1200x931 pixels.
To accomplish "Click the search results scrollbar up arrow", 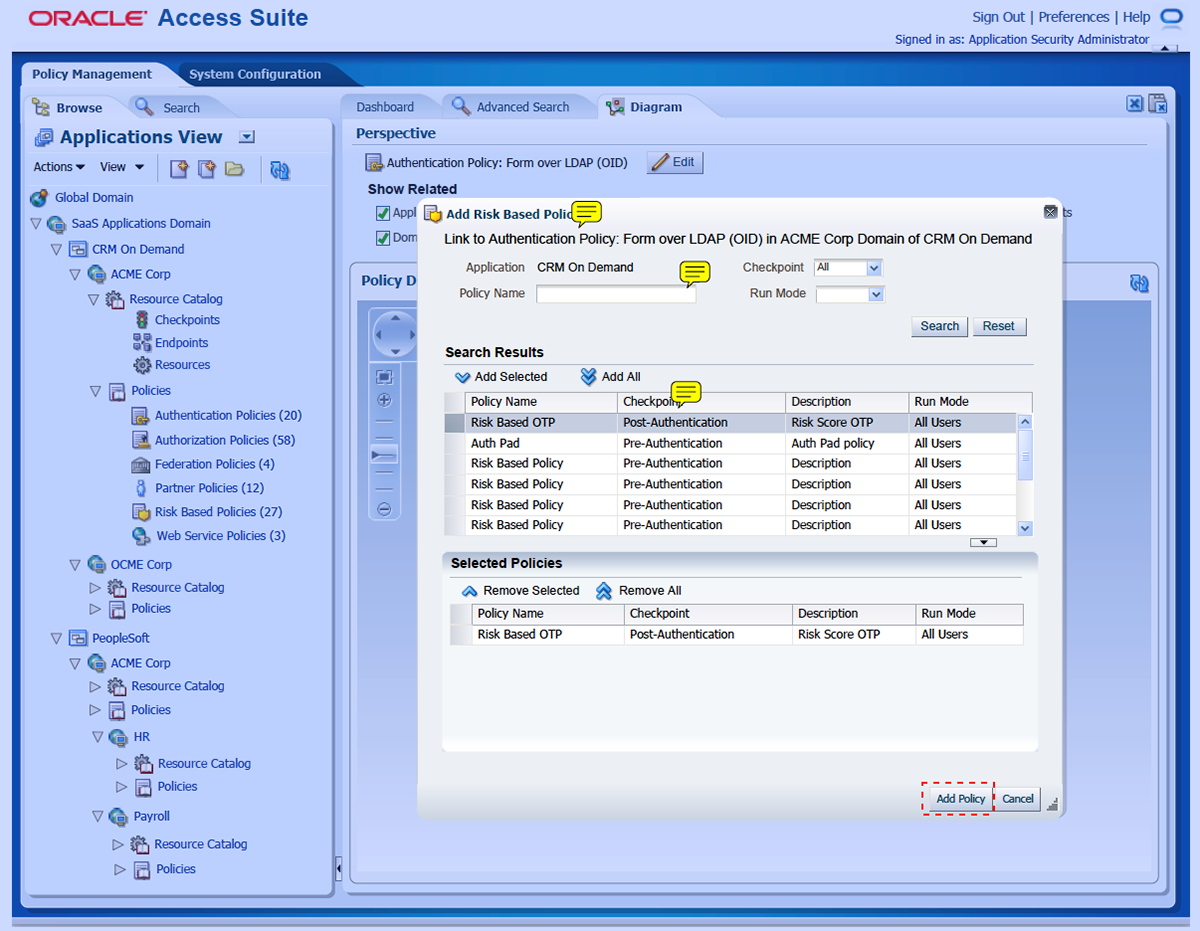I will pos(1025,422).
